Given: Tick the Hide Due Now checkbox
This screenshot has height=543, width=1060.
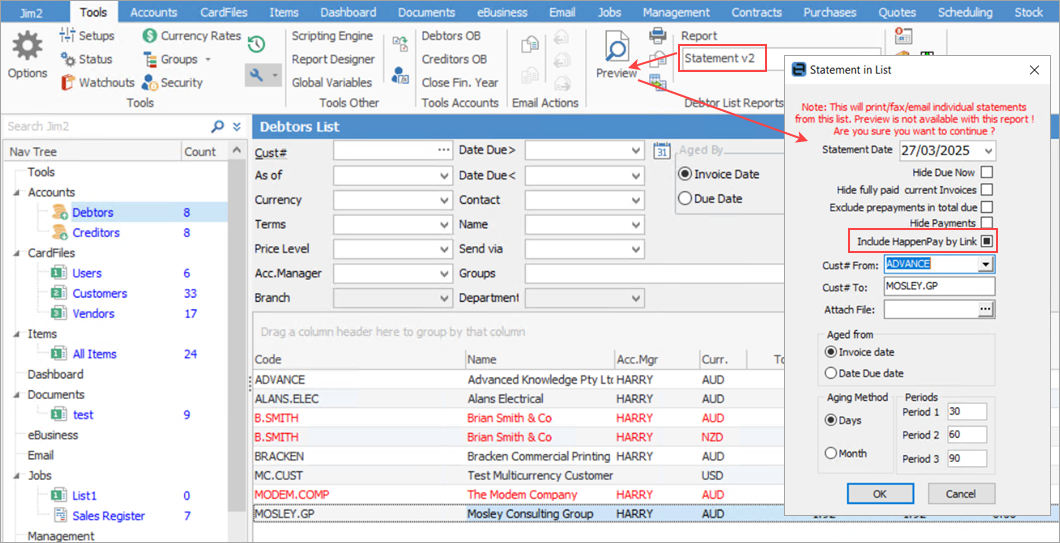Looking at the screenshot, I should (x=987, y=173).
